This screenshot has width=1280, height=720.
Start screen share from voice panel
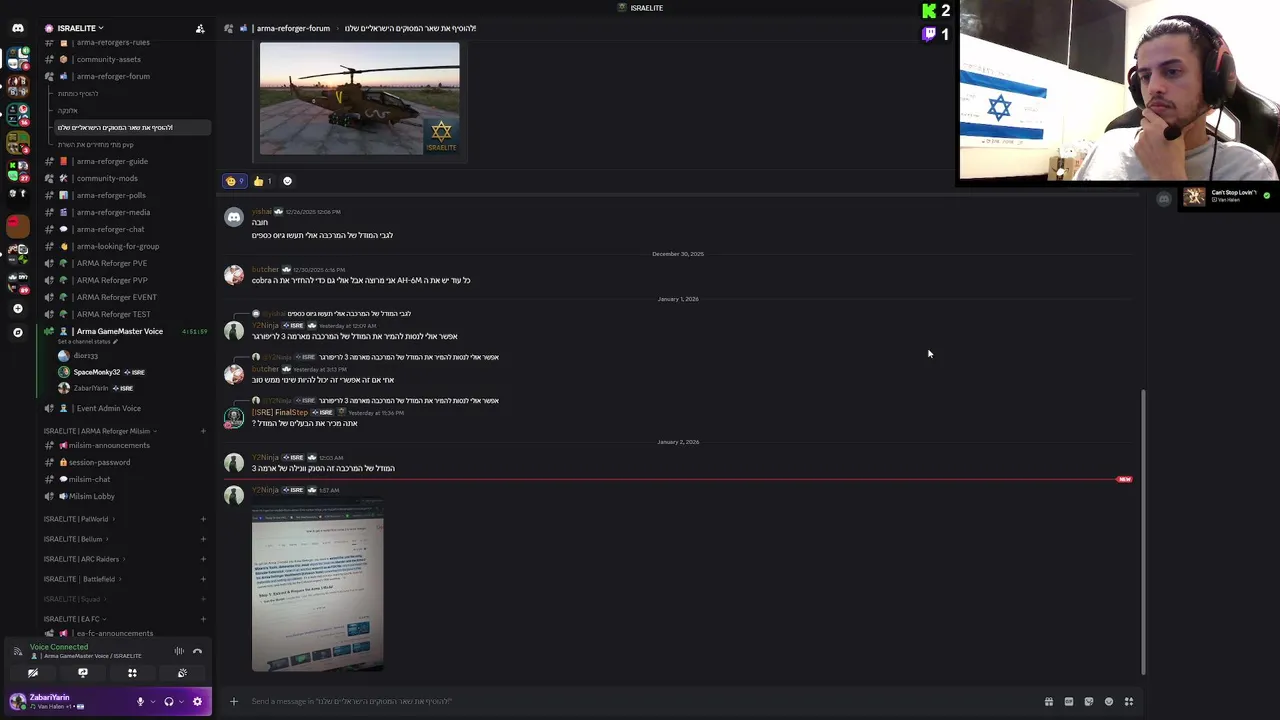click(83, 673)
